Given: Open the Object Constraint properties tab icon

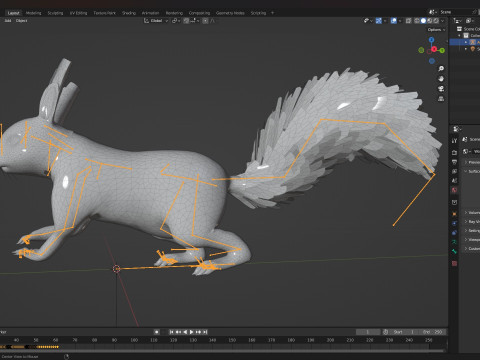Looking at the screenshot, I should [454, 233].
